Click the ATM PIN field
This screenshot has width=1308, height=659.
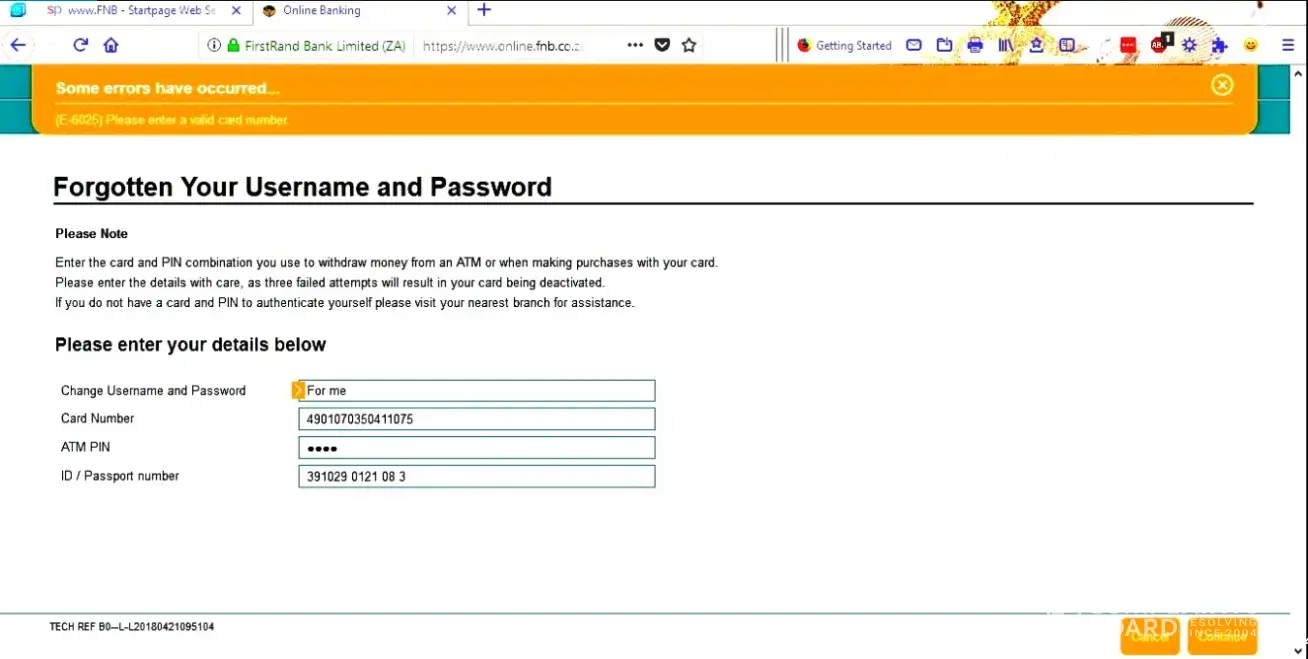[x=476, y=448]
